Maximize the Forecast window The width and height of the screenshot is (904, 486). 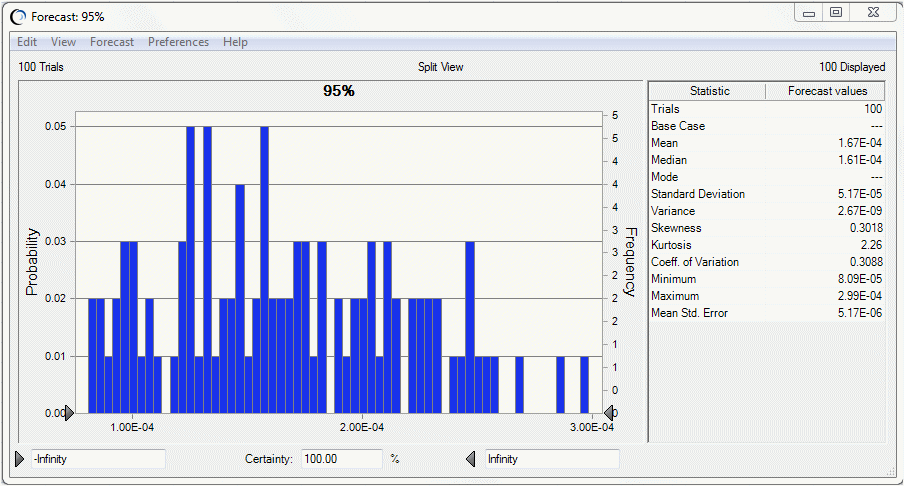836,12
